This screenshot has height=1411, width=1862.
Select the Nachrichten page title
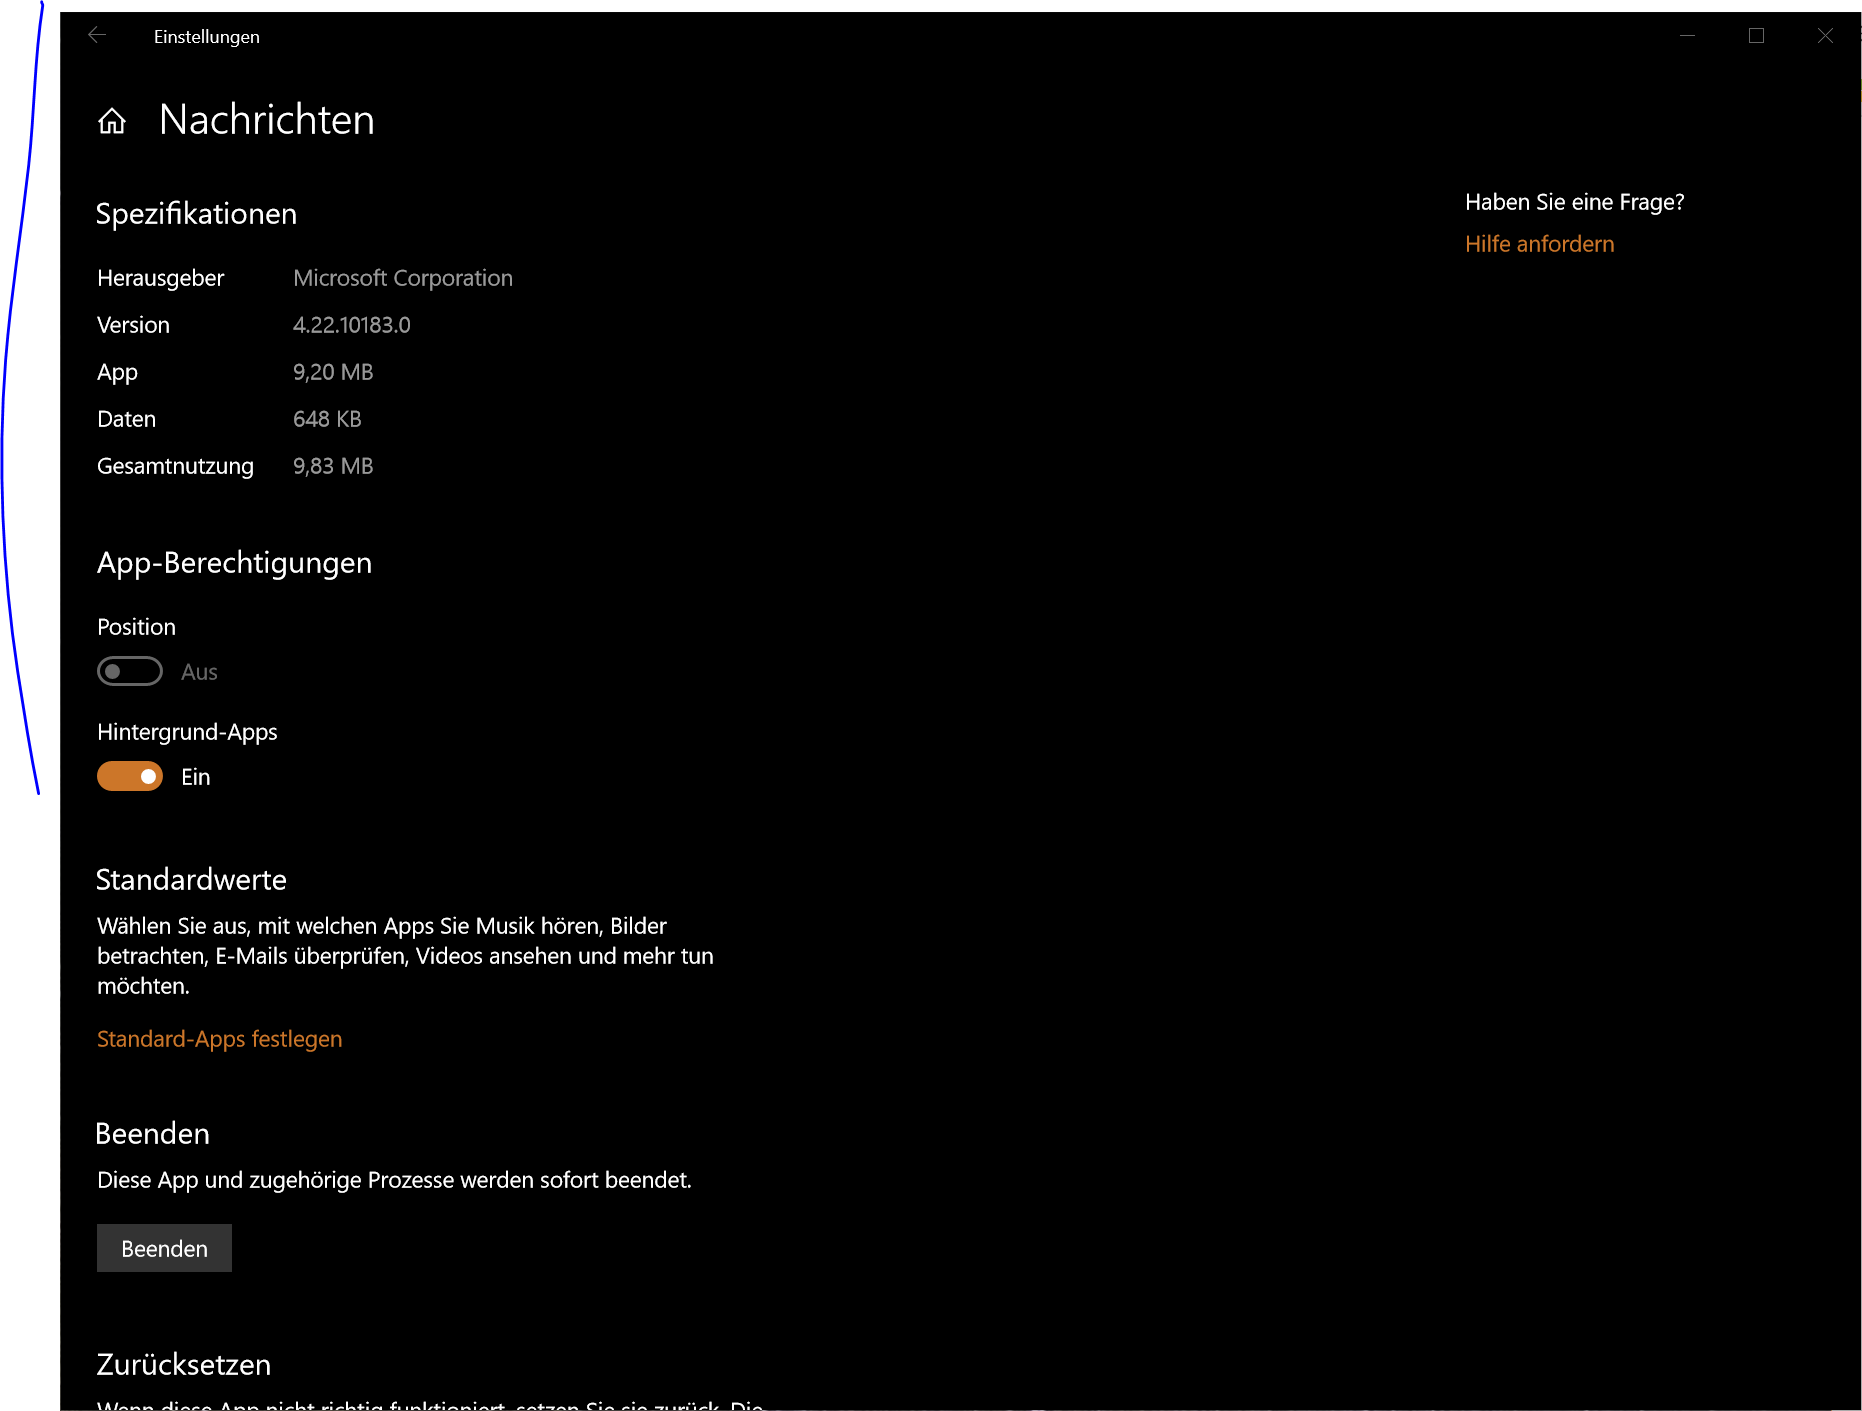coord(267,120)
